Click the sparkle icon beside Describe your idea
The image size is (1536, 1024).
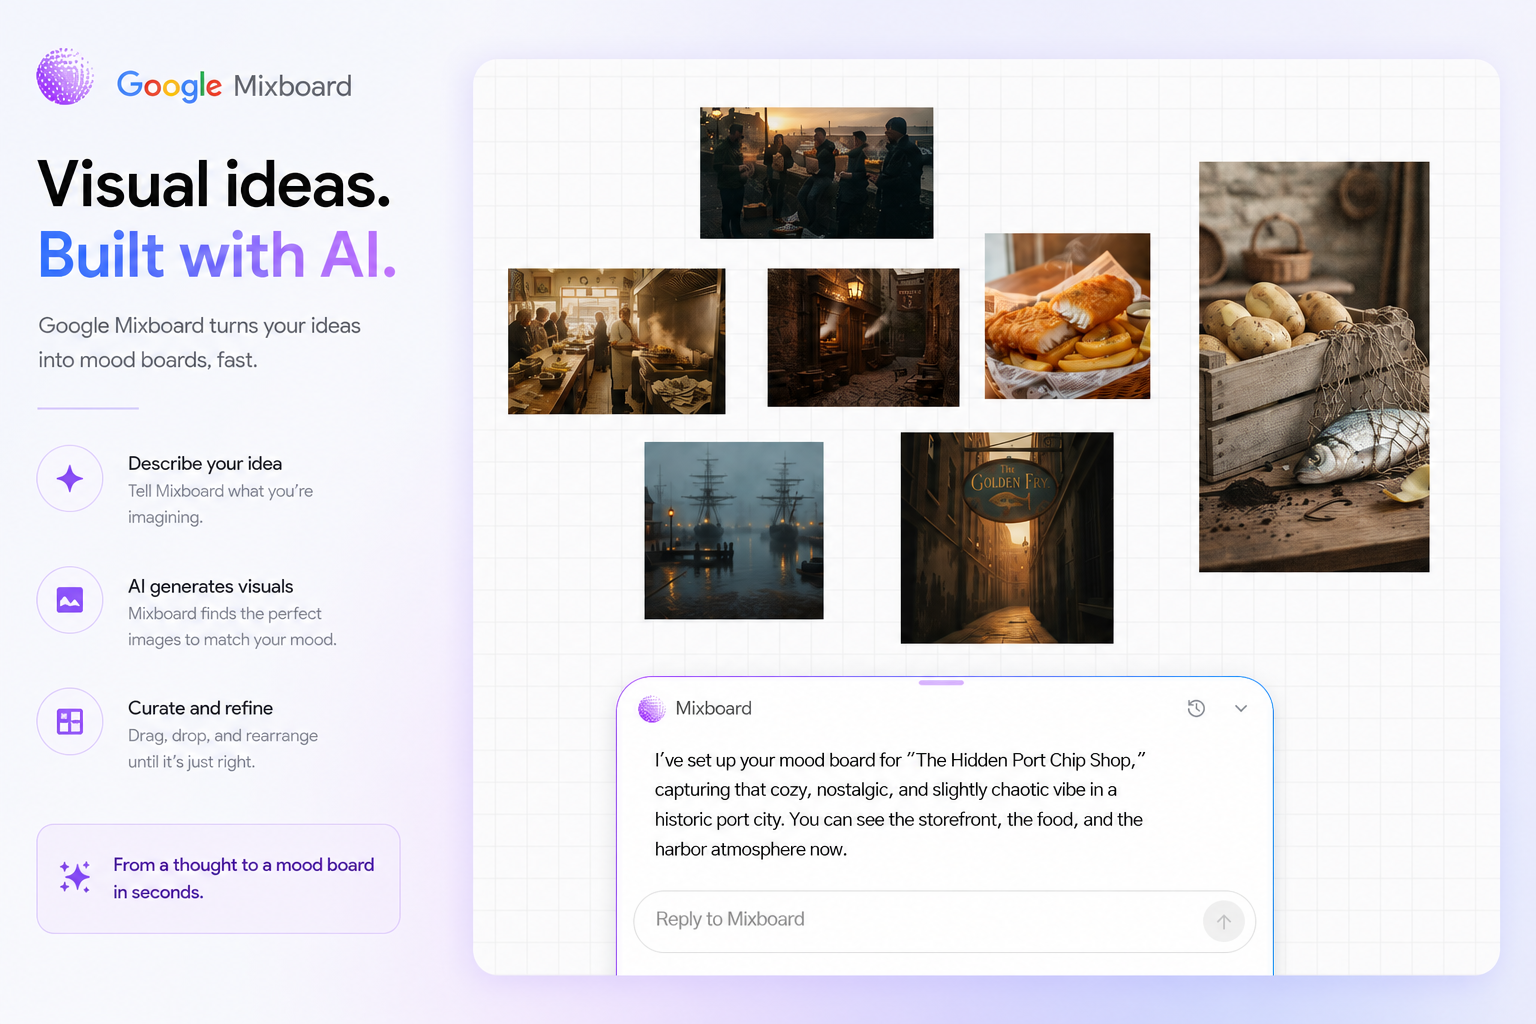tap(70, 478)
